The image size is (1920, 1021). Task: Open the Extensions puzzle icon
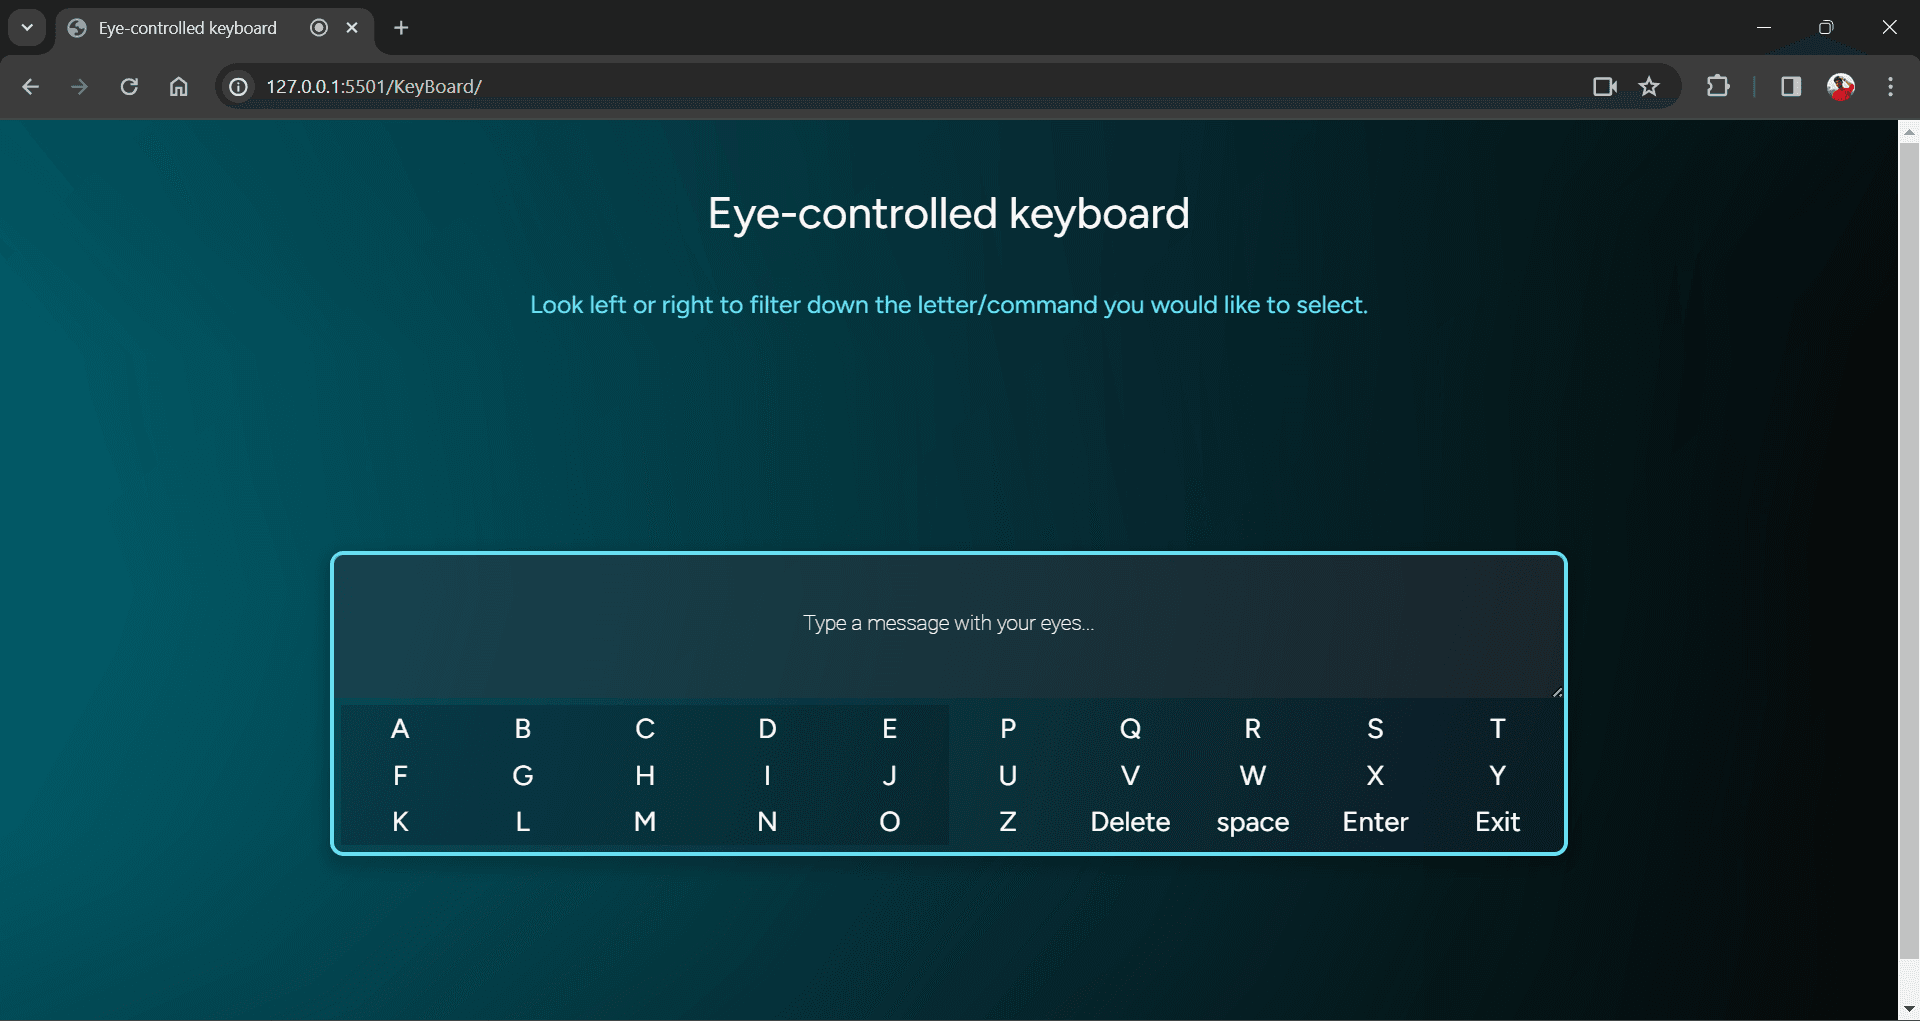[x=1717, y=87]
